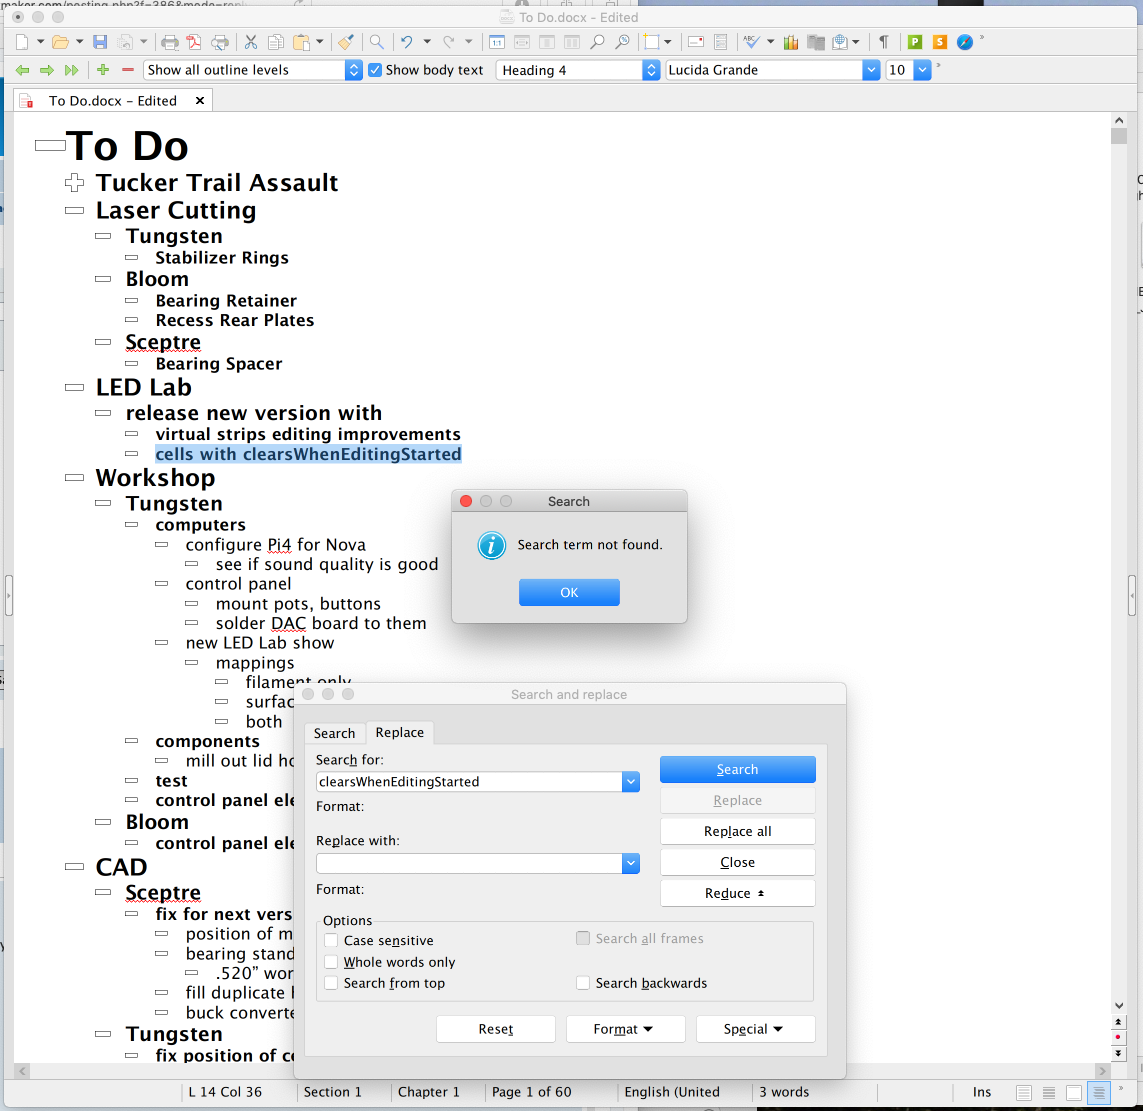Click the green plus outline icon
Image resolution: width=1143 pixels, height=1111 pixels.
pos(102,70)
